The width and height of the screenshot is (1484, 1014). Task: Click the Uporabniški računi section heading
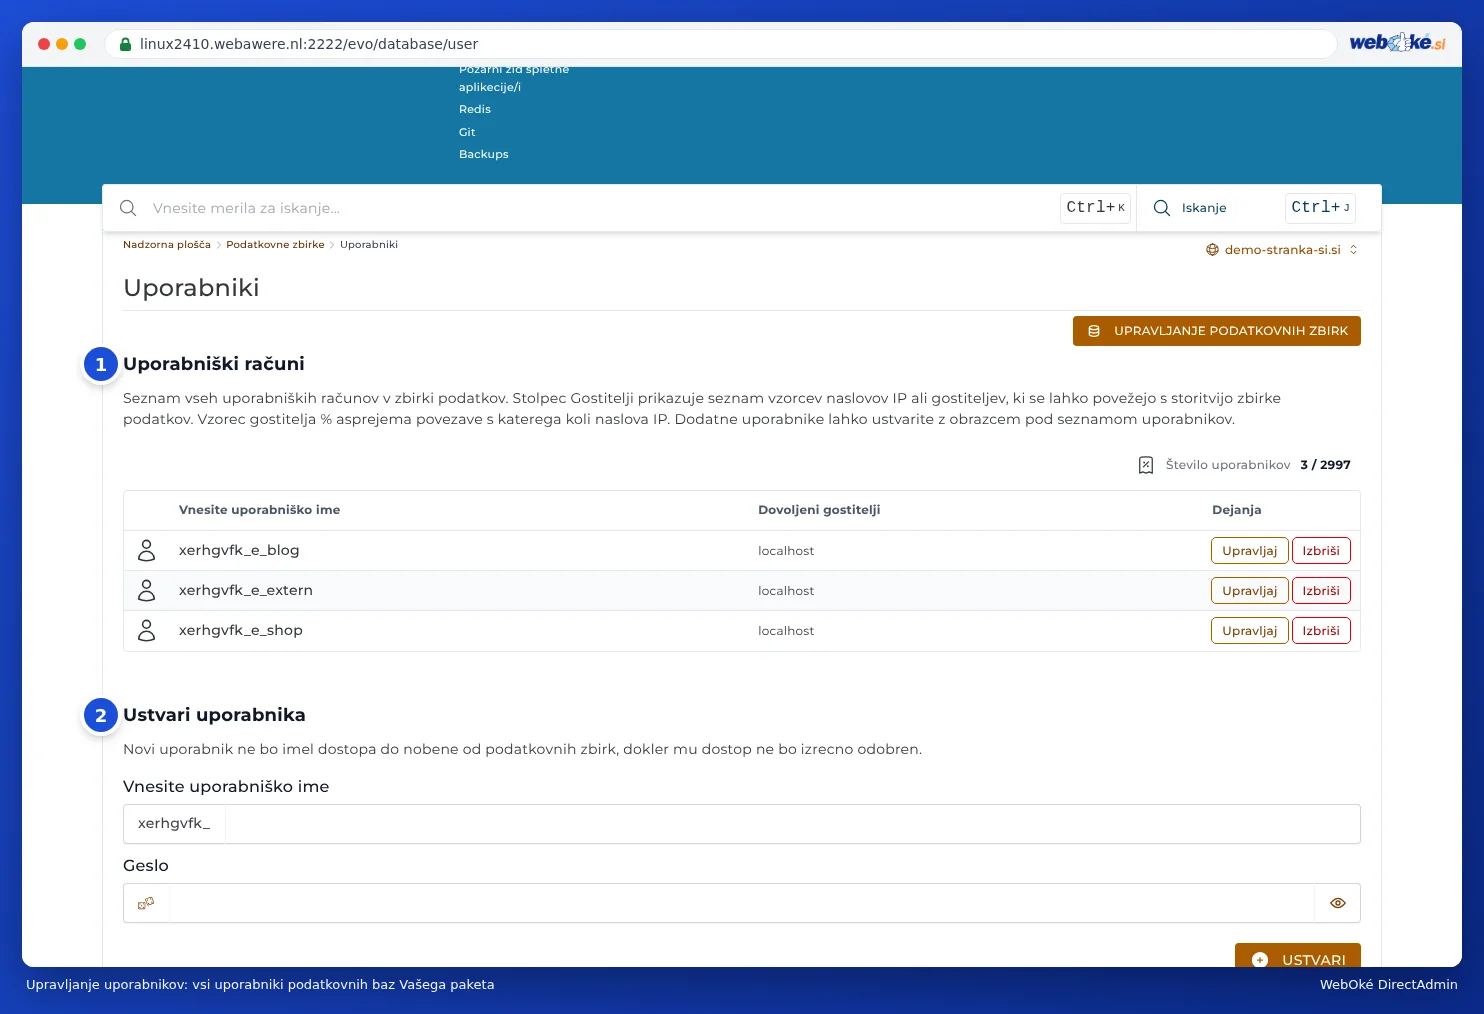(x=214, y=364)
